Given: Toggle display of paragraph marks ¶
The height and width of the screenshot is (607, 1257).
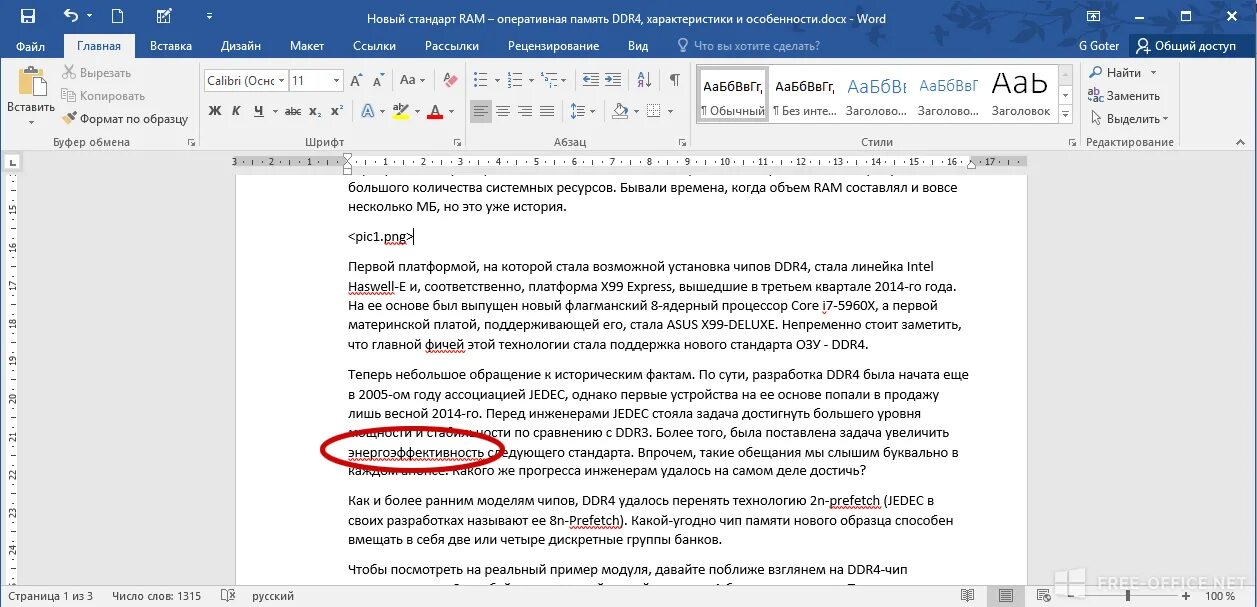Looking at the screenshot, I should click(675, 80).
